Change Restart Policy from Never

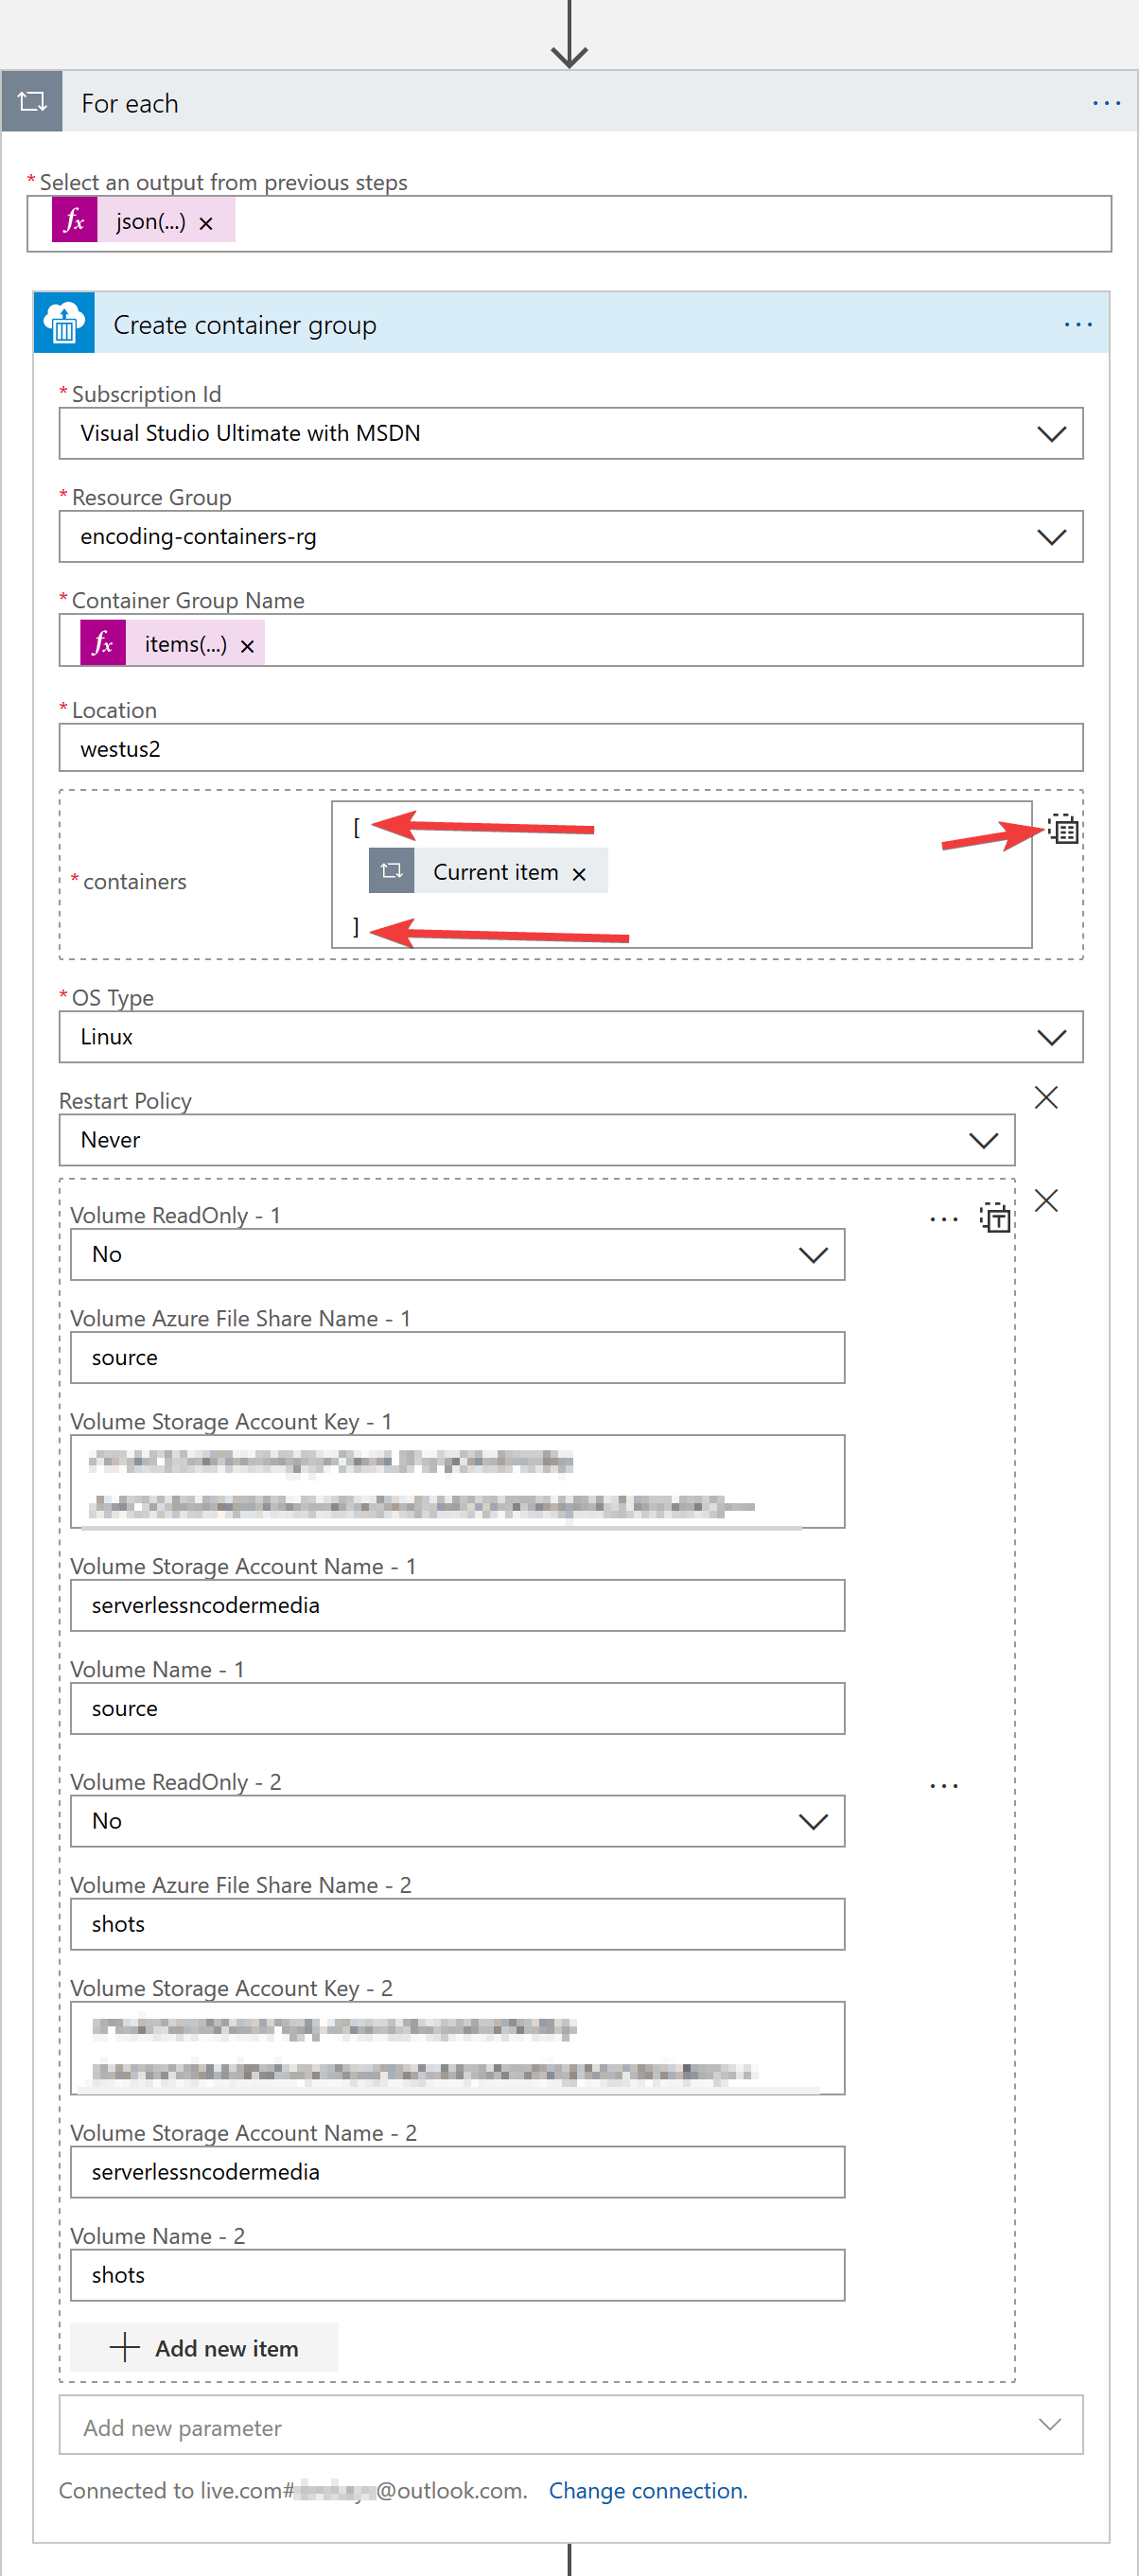985,1139
